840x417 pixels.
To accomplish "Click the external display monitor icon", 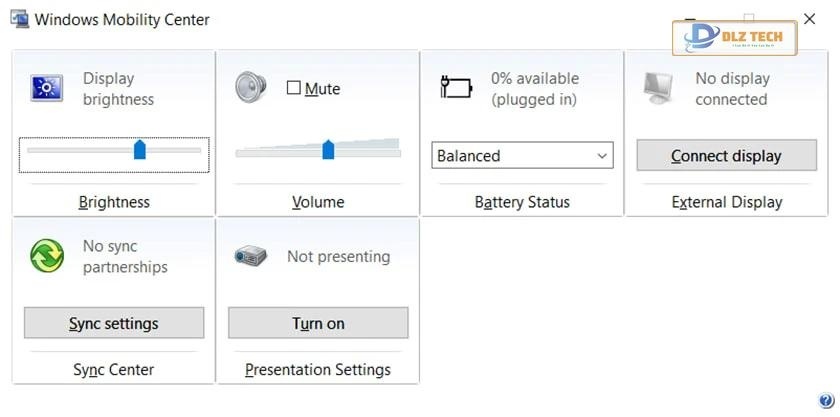I will click(660, 88).
